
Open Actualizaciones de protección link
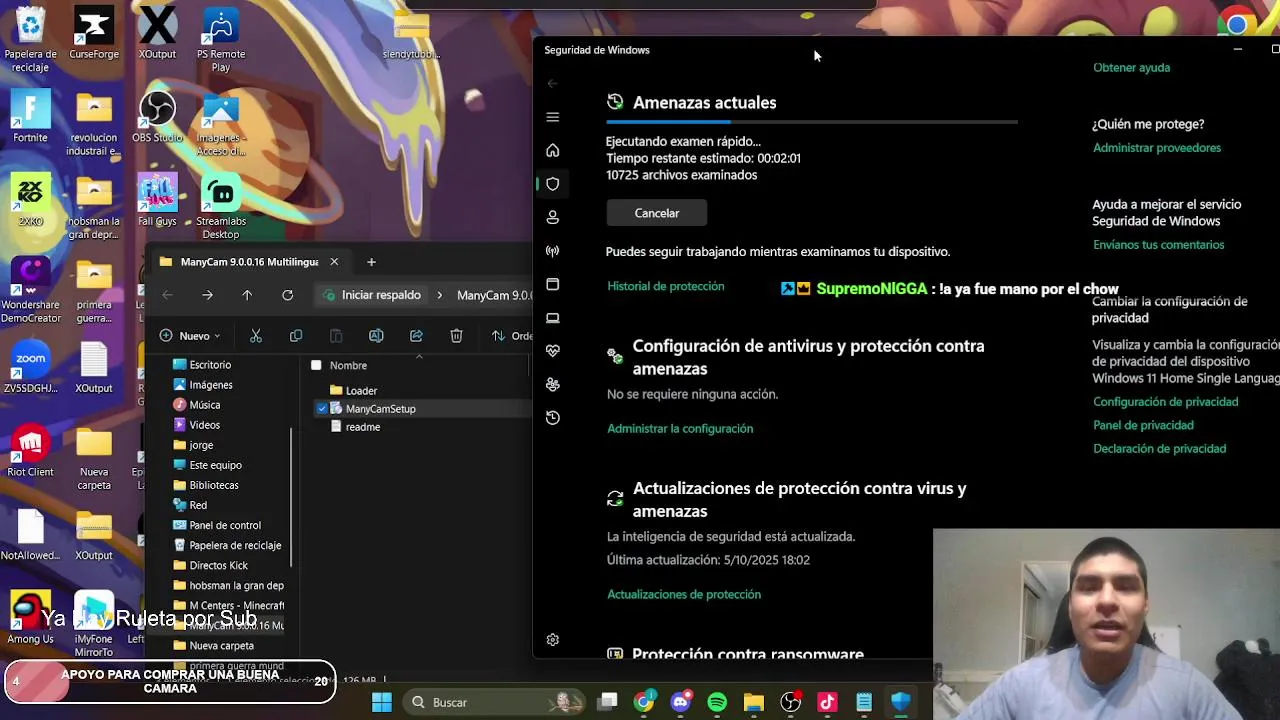[684, 594]
